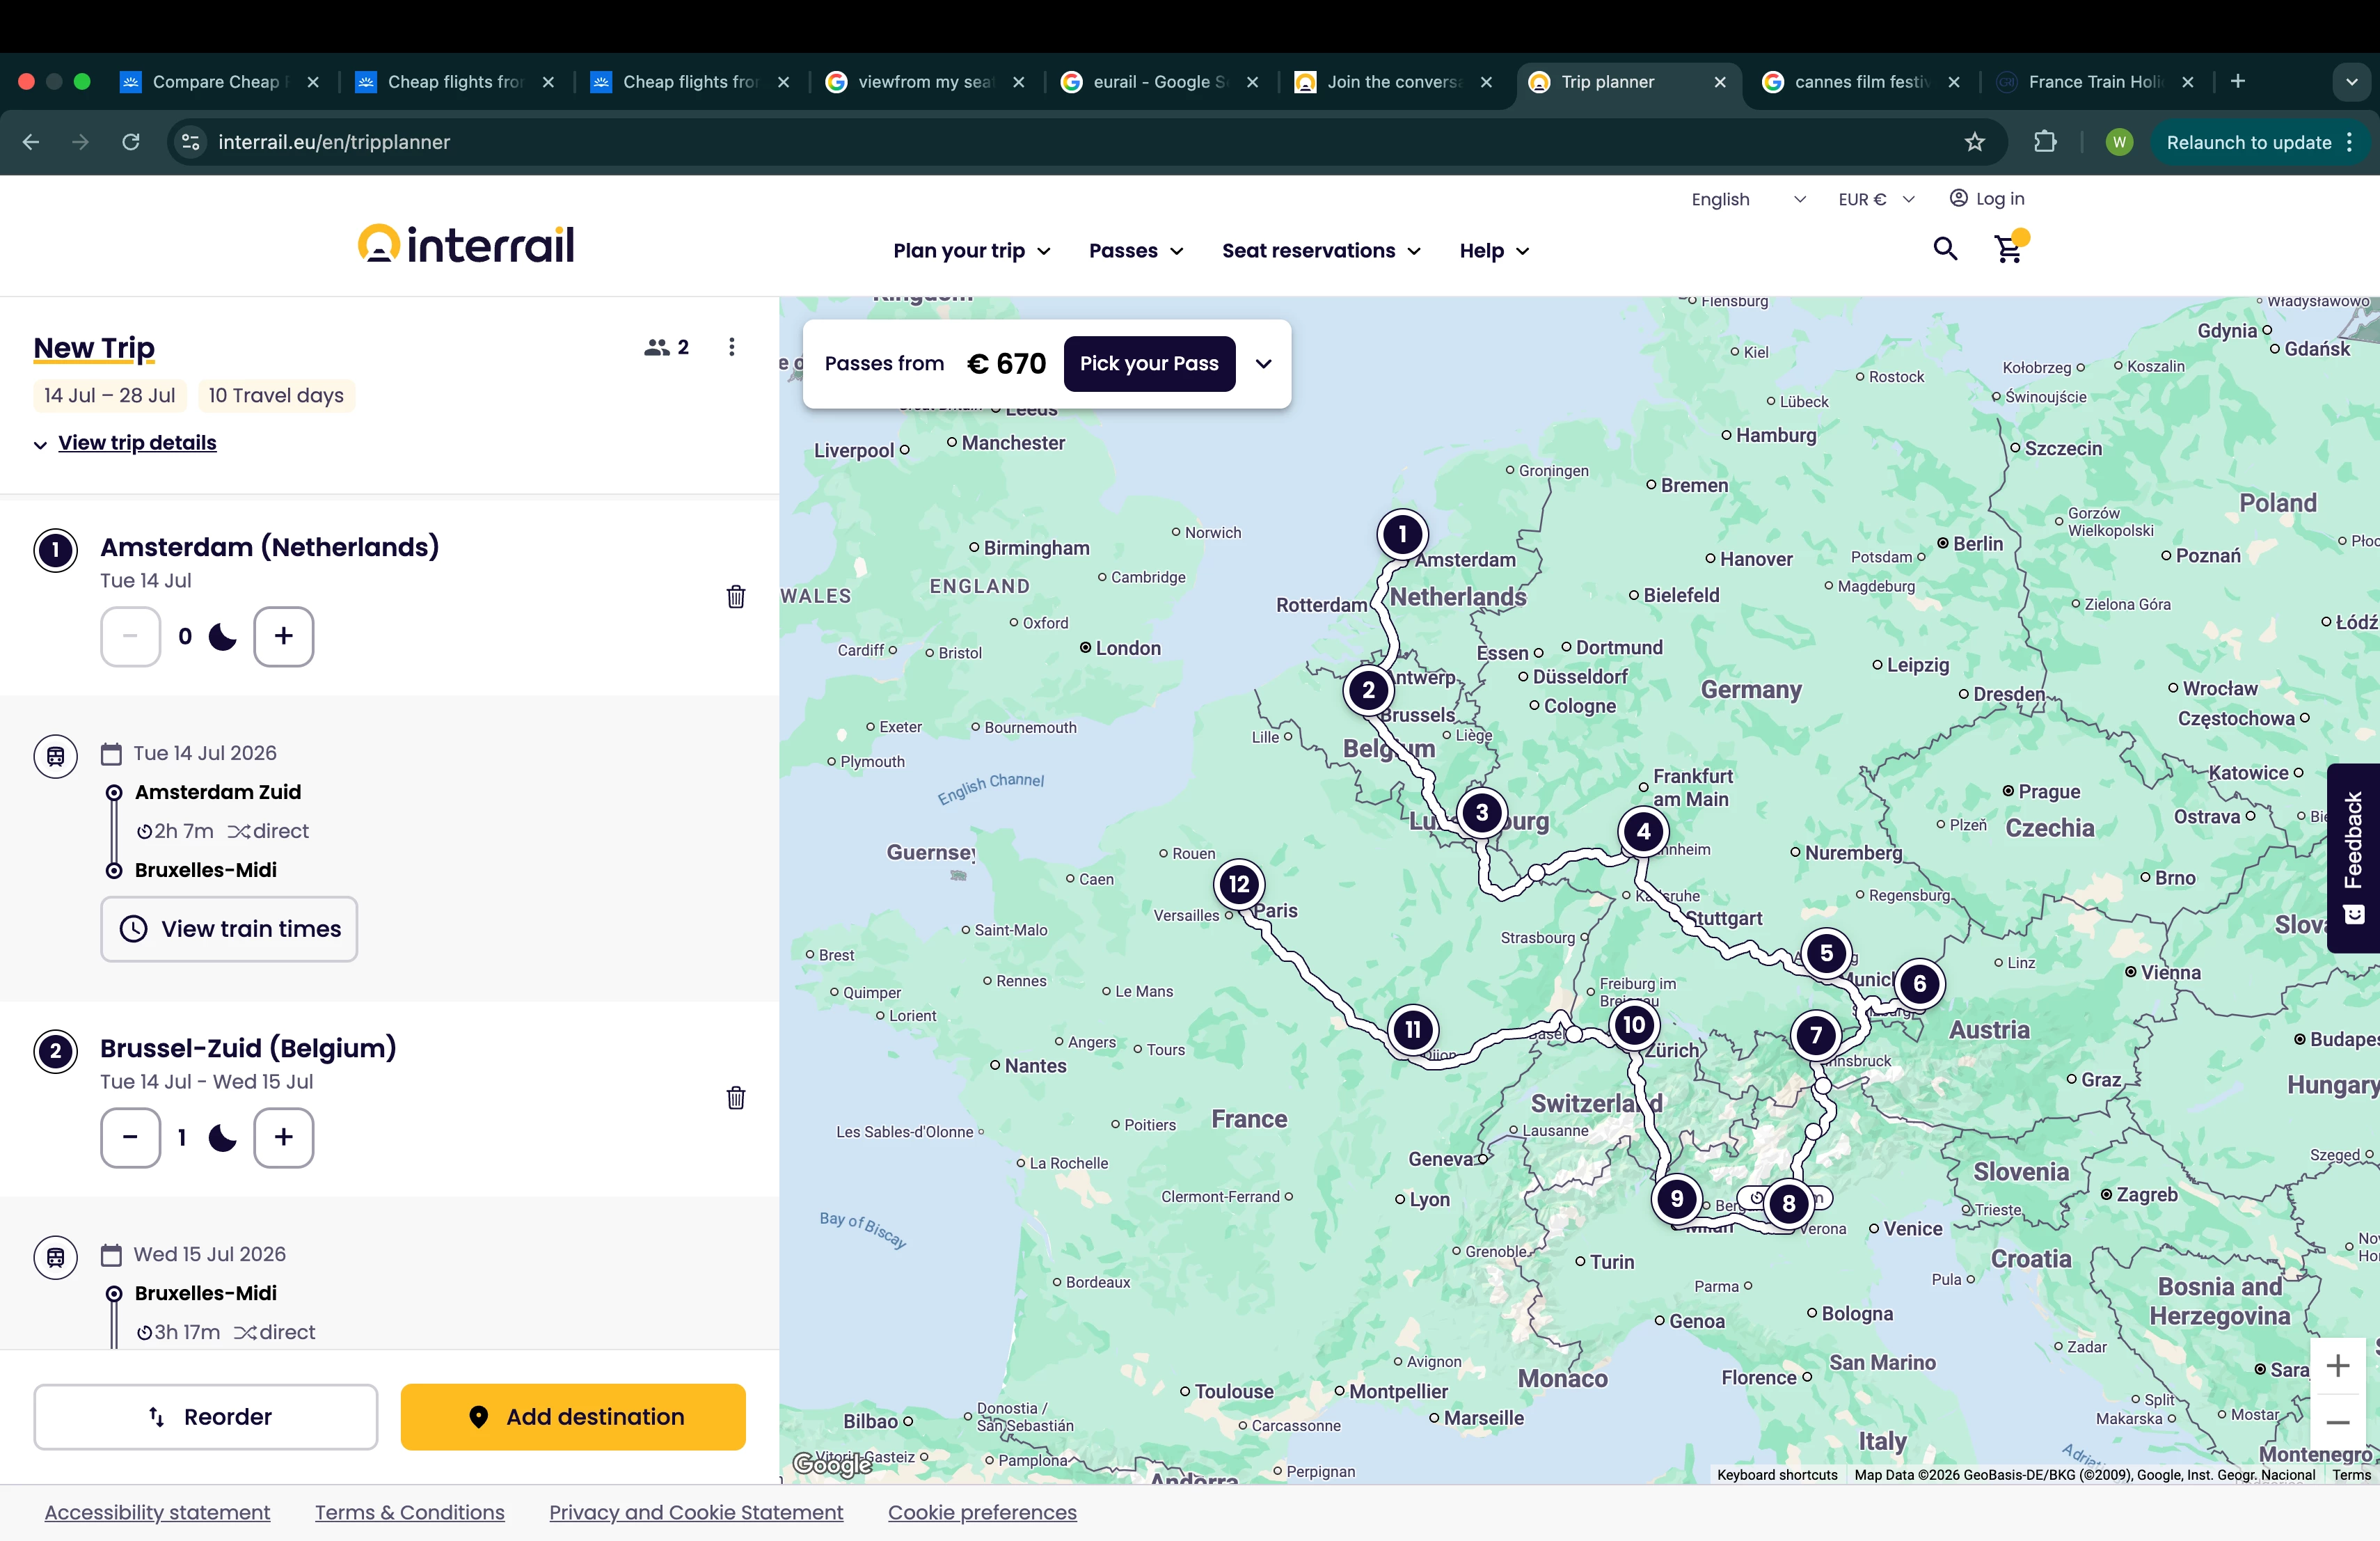Delete Amsterdam stop with trash icon
This screenshot has height=1541, width=2380.
pyautogui.click(x=735, y=597)
